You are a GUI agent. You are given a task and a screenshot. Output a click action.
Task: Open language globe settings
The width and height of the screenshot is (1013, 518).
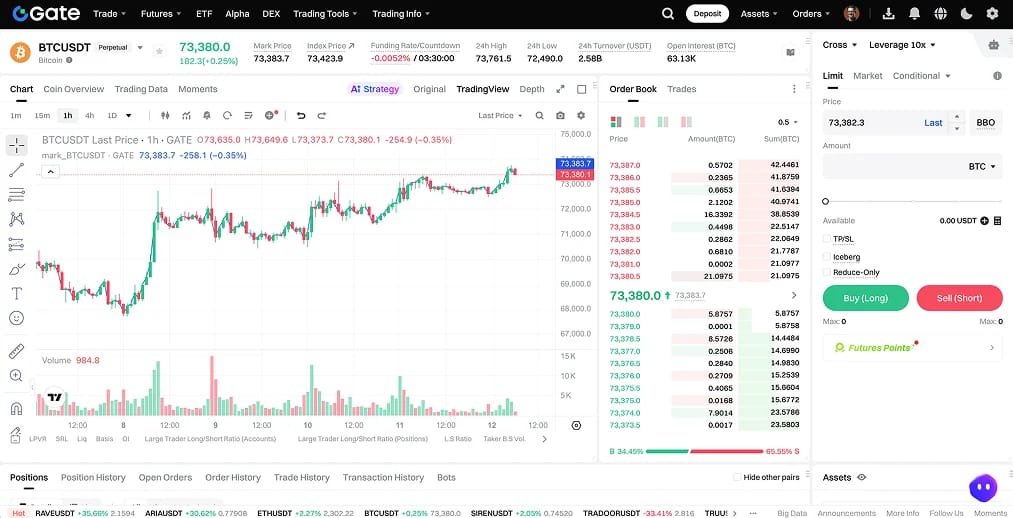click(940, 14)
